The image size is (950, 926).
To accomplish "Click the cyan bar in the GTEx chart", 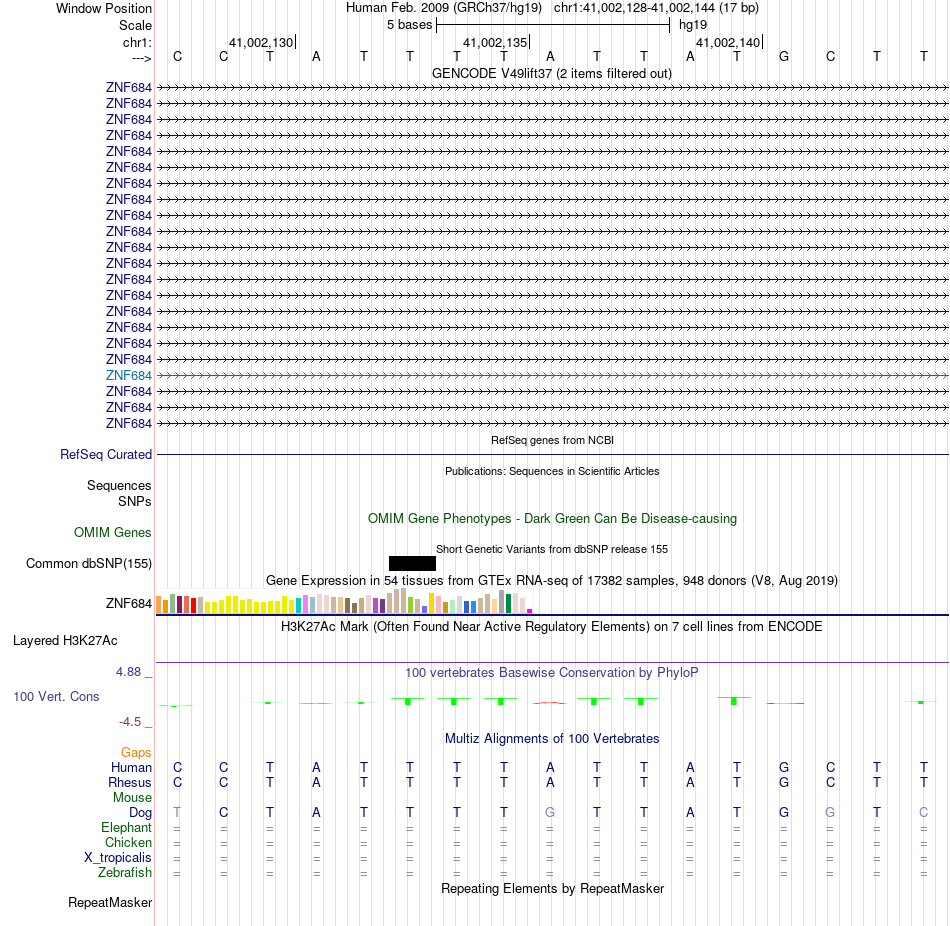I will 299,605.
